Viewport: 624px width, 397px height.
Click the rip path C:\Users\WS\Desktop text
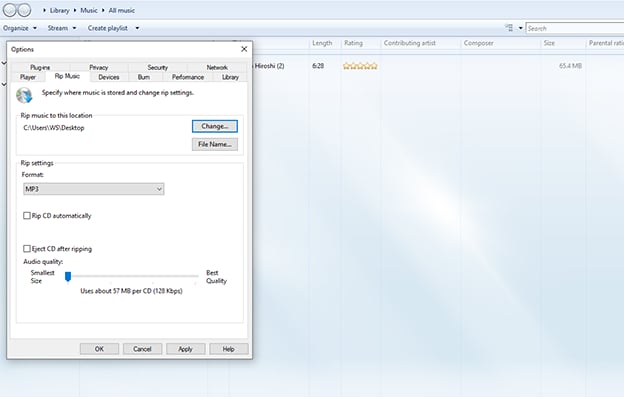pyautogui.click(x=54, y=128)
